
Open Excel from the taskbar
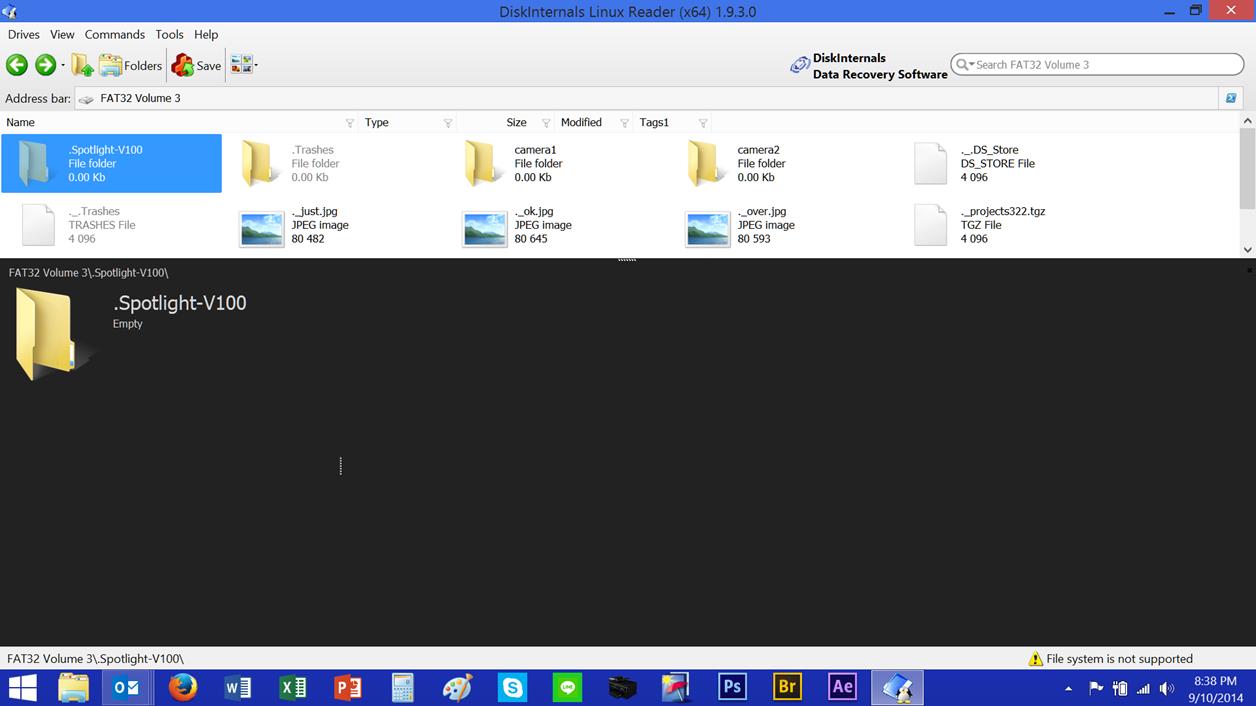click(293, 687)
